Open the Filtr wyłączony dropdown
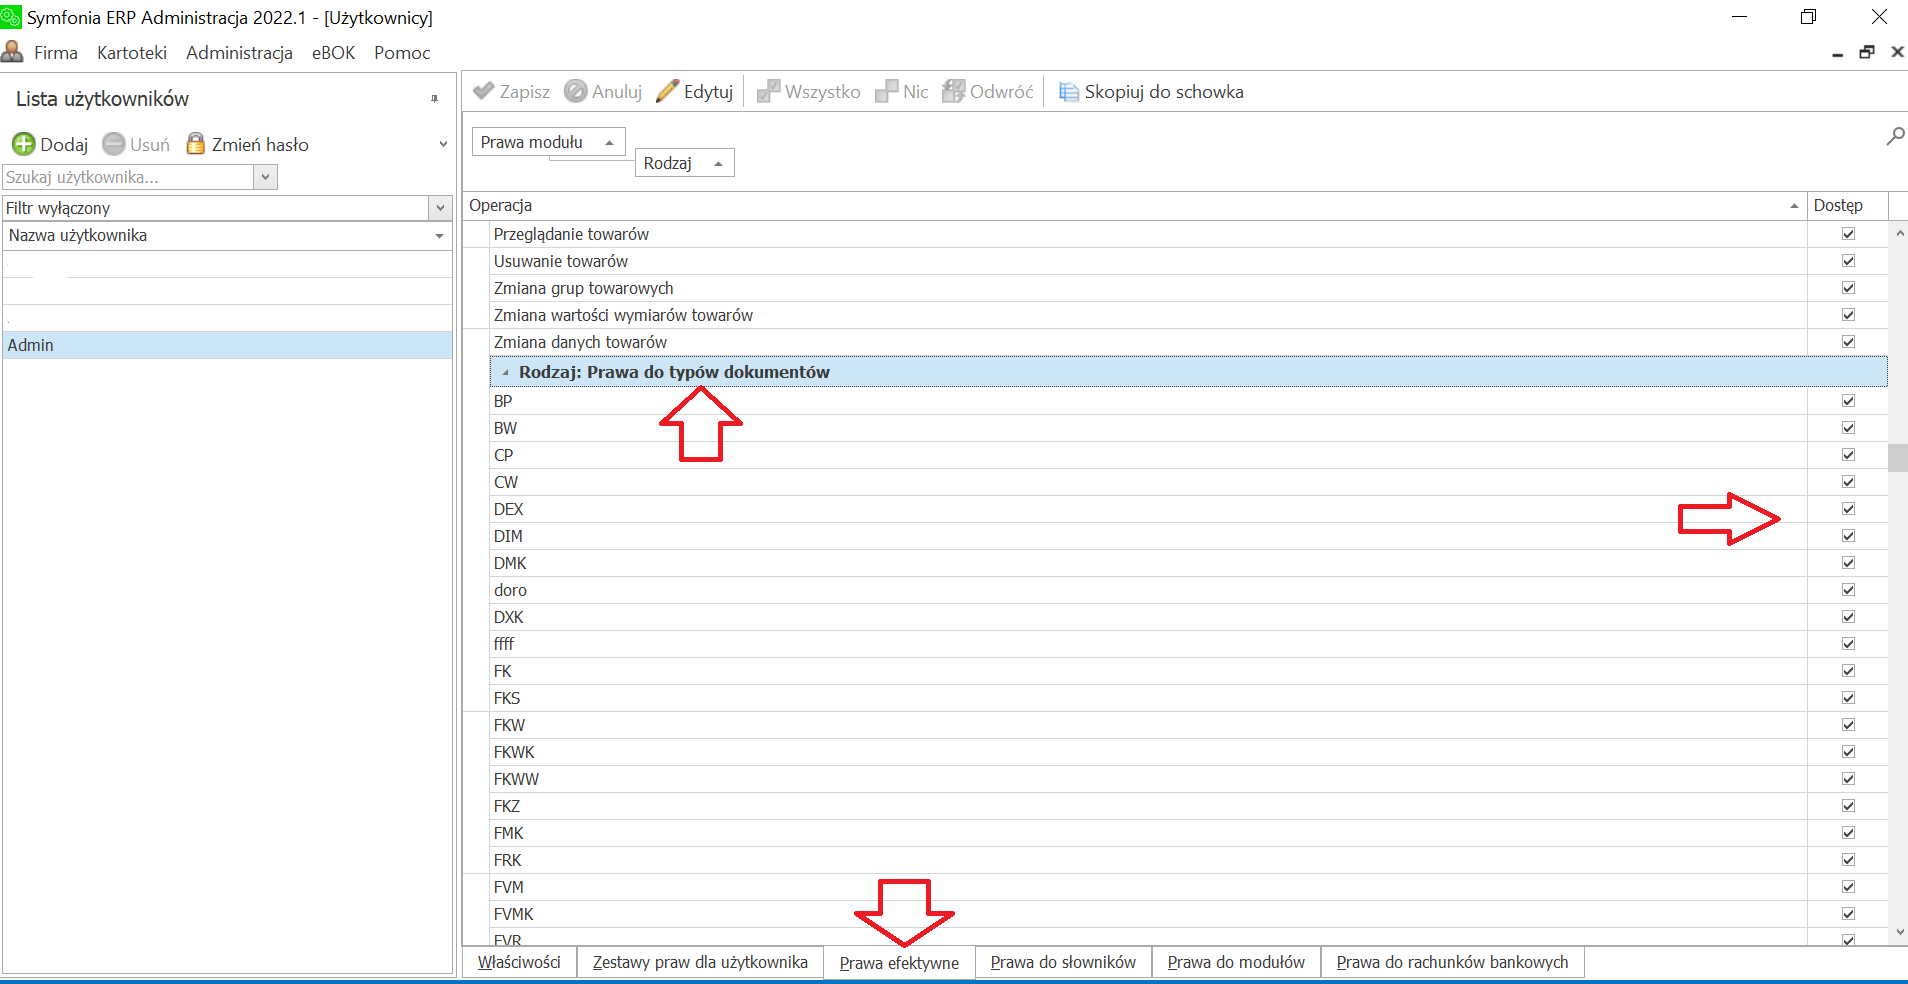 [x=440, y=208]
